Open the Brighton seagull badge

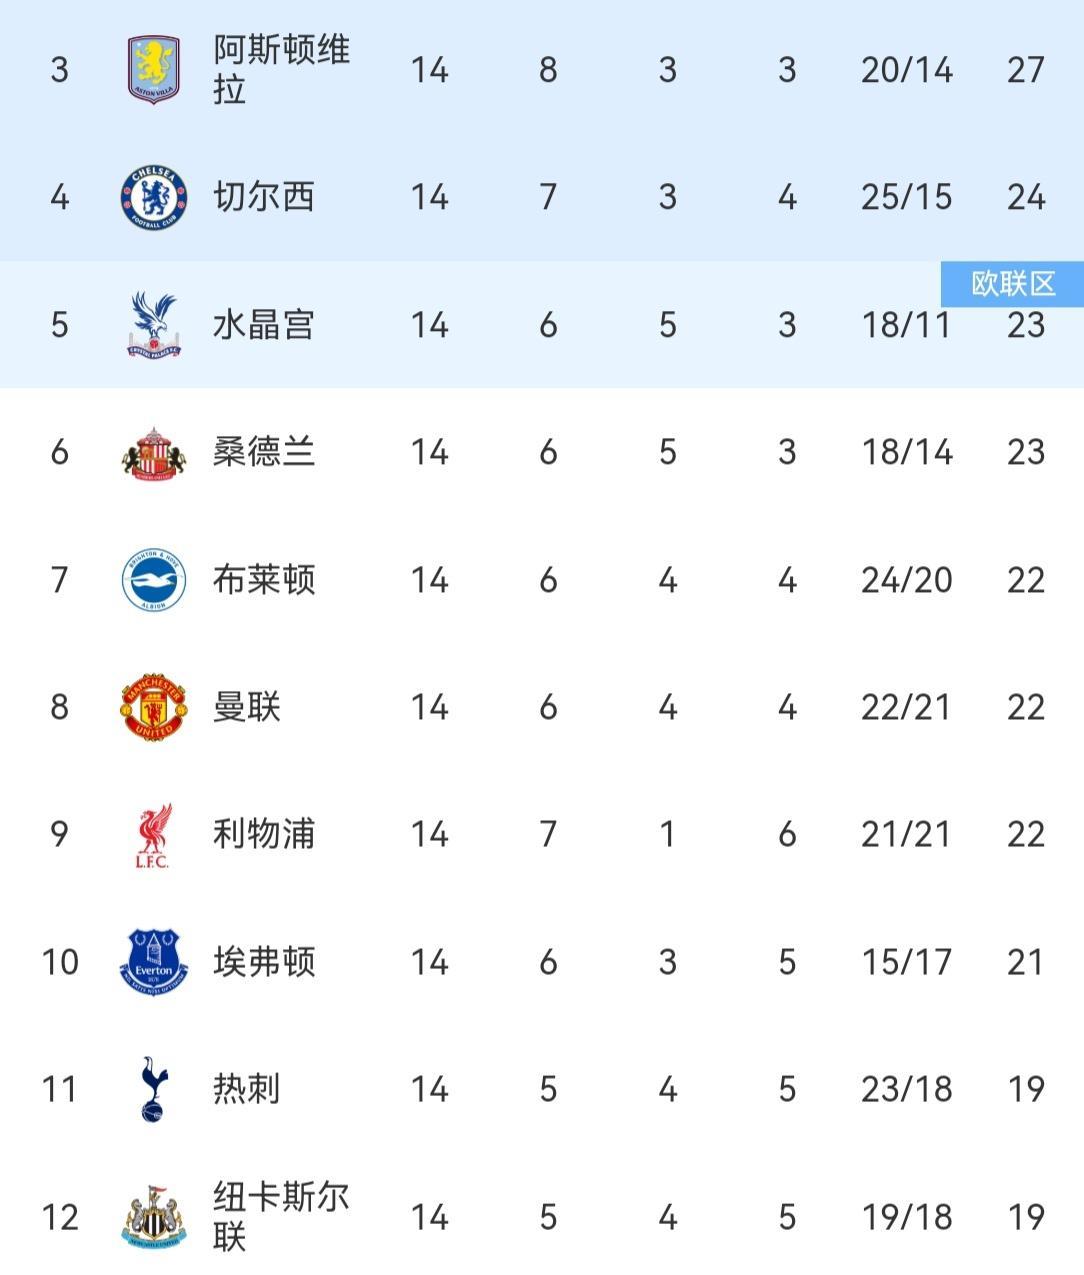point(153,579)
